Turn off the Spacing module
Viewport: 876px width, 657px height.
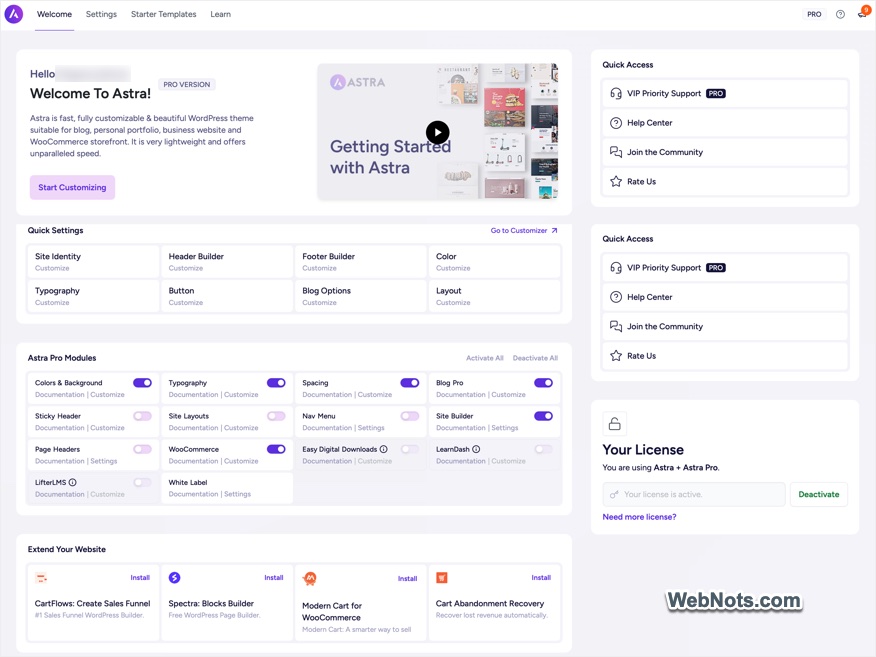point(410,383)
